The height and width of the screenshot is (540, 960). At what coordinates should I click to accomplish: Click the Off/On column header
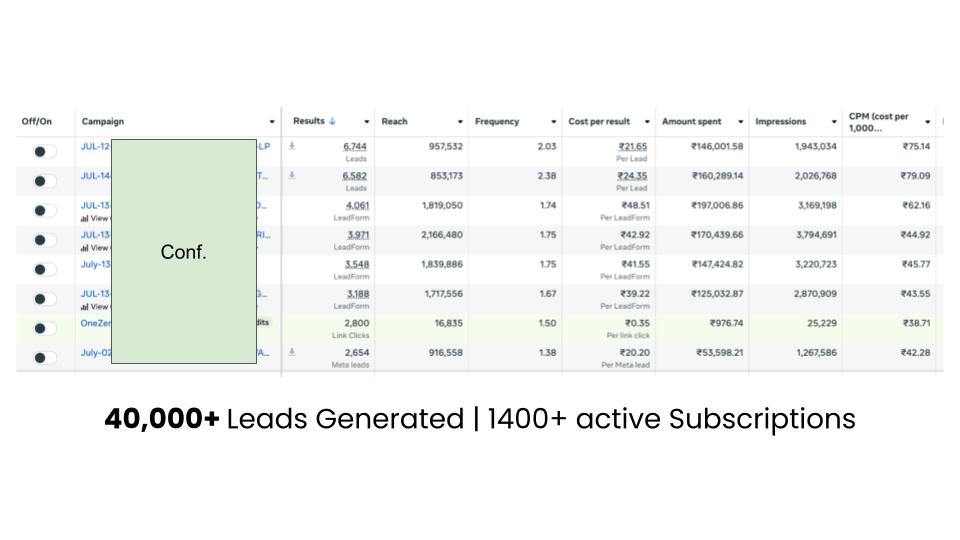tap(37, 122)
